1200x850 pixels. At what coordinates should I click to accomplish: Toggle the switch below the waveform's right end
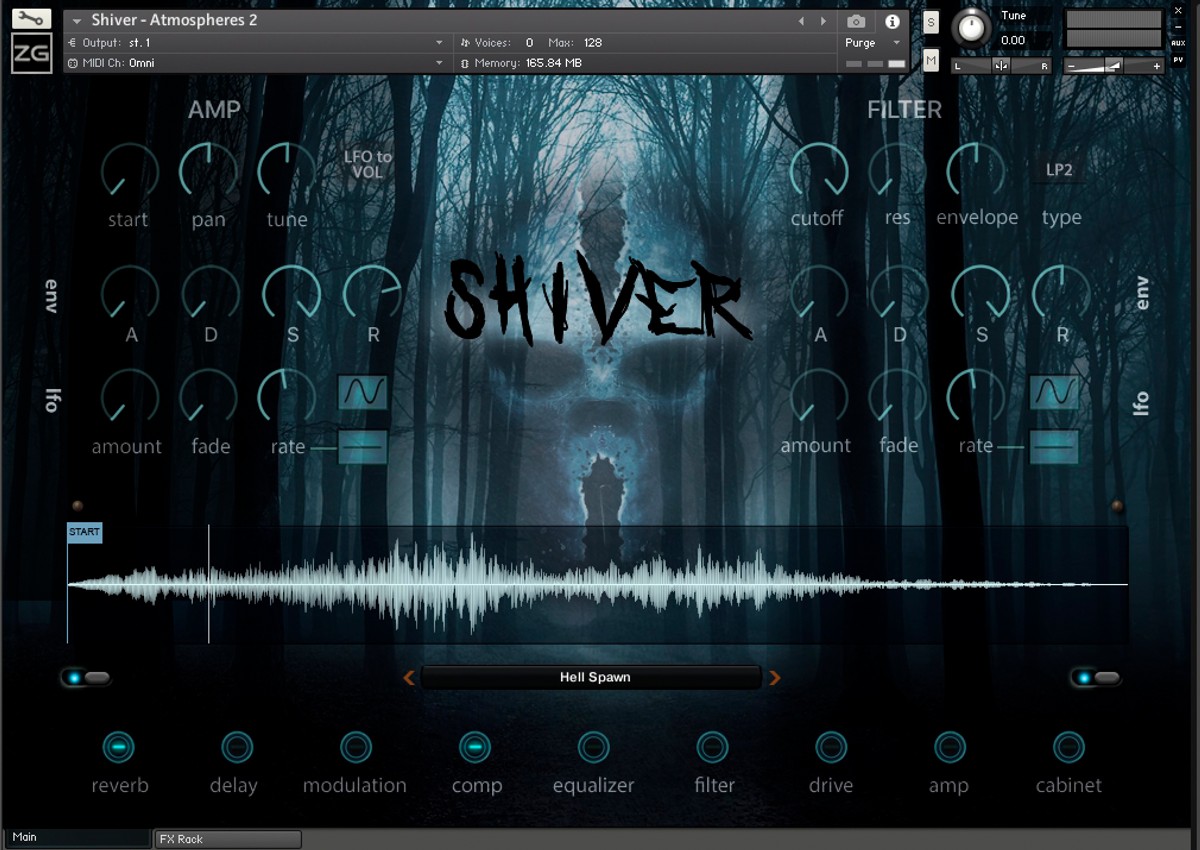[x=1096, y=678]
